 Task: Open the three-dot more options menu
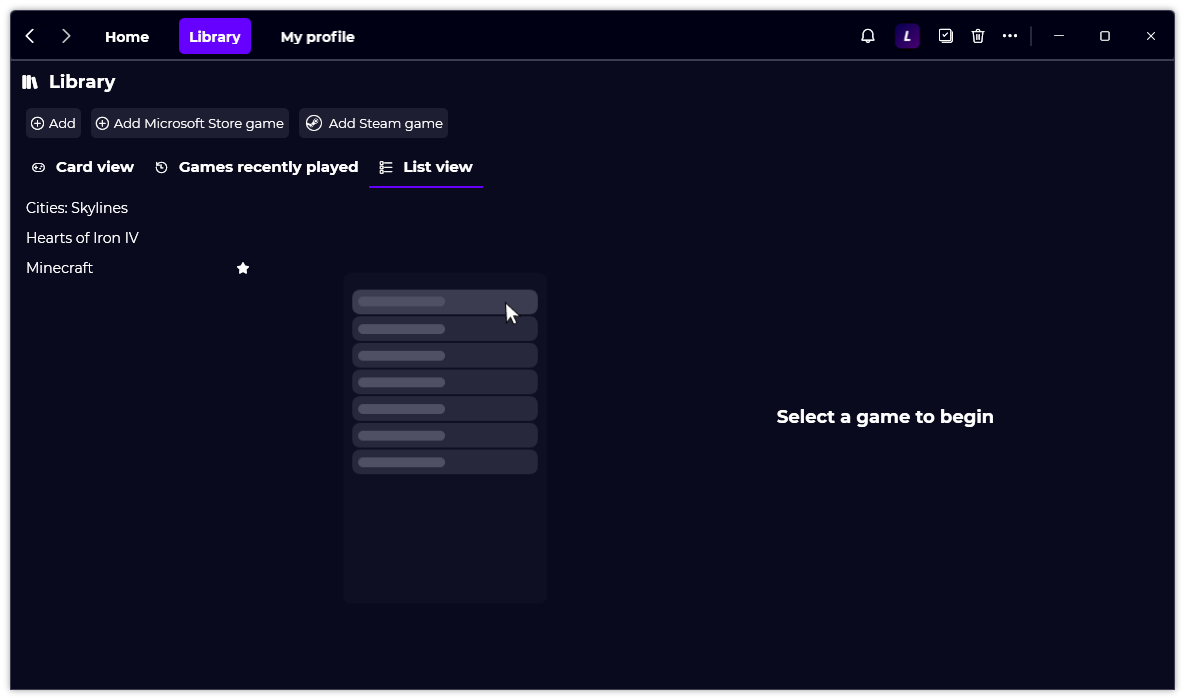pyautogui.click(x=1010, y=36)
